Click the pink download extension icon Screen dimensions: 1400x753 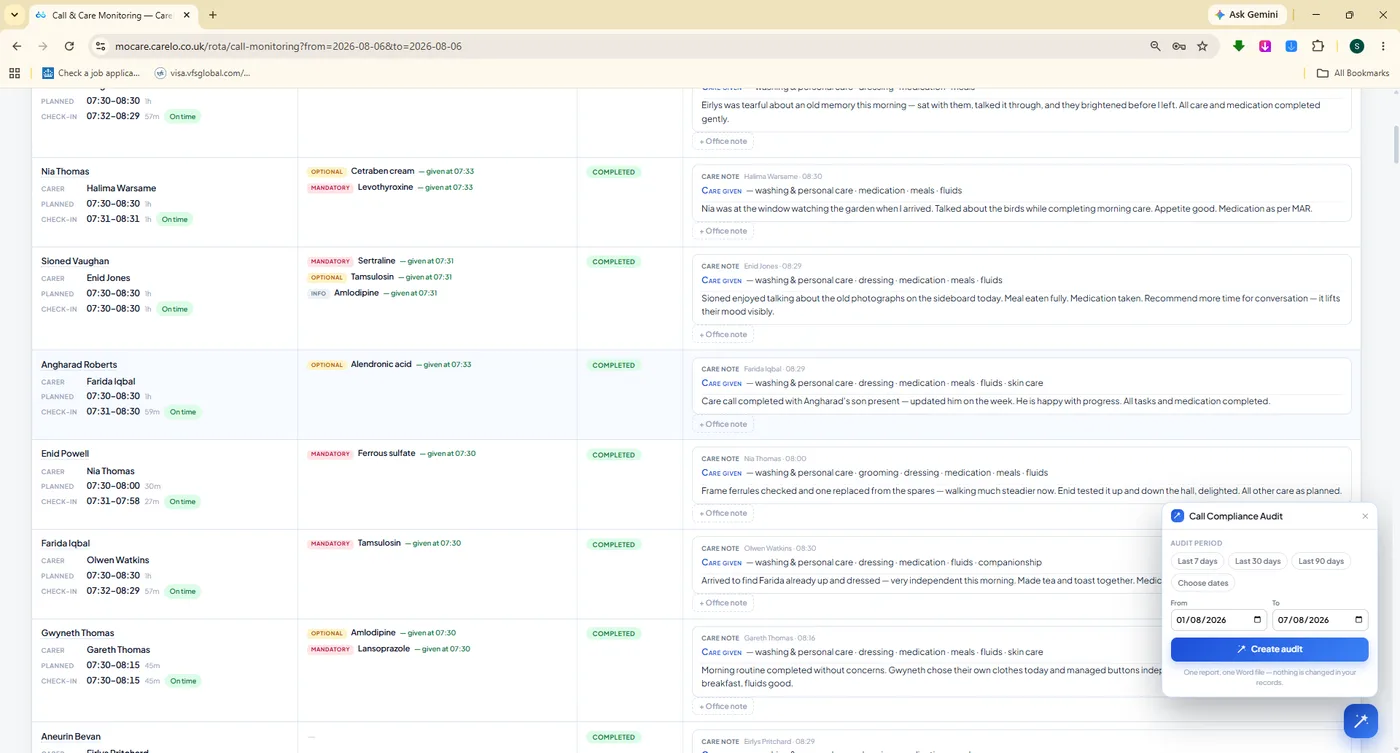point(1265,46)
